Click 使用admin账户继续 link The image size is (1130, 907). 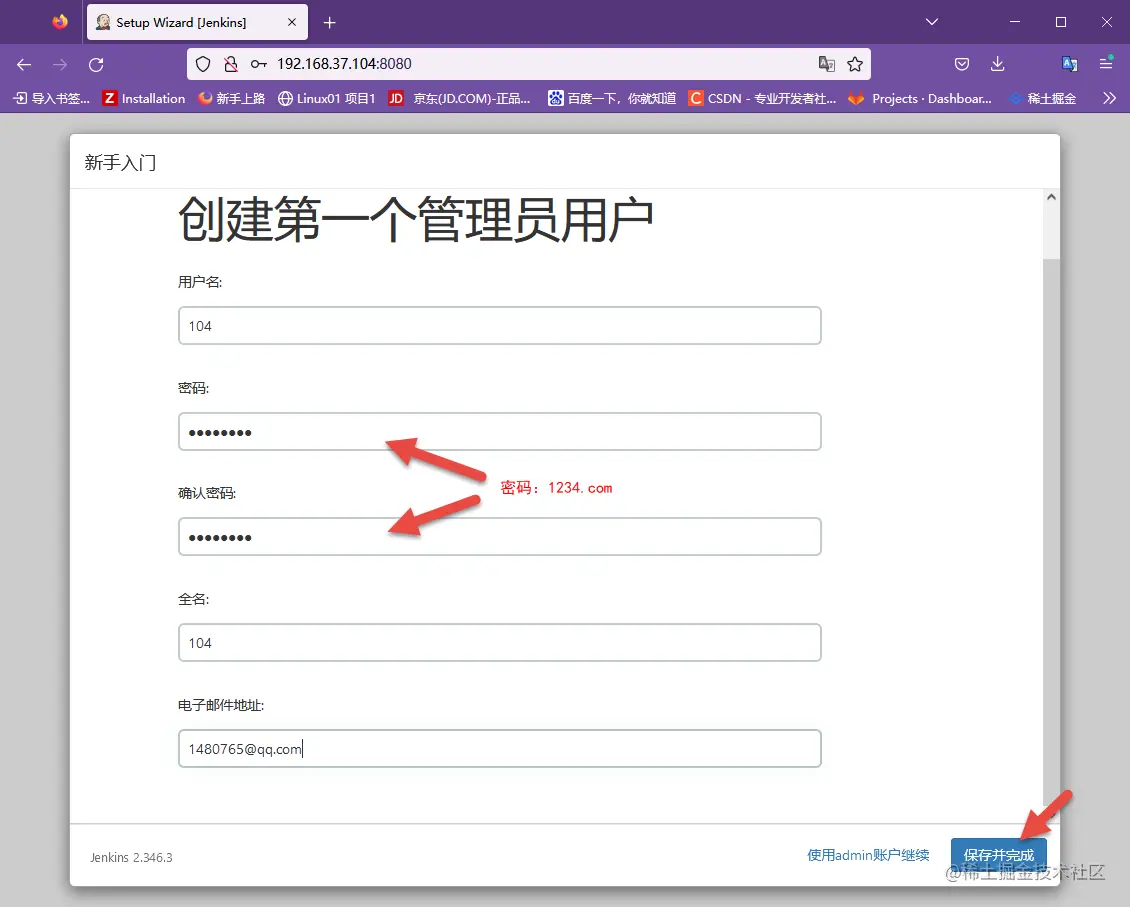click(x=868, y=855)
